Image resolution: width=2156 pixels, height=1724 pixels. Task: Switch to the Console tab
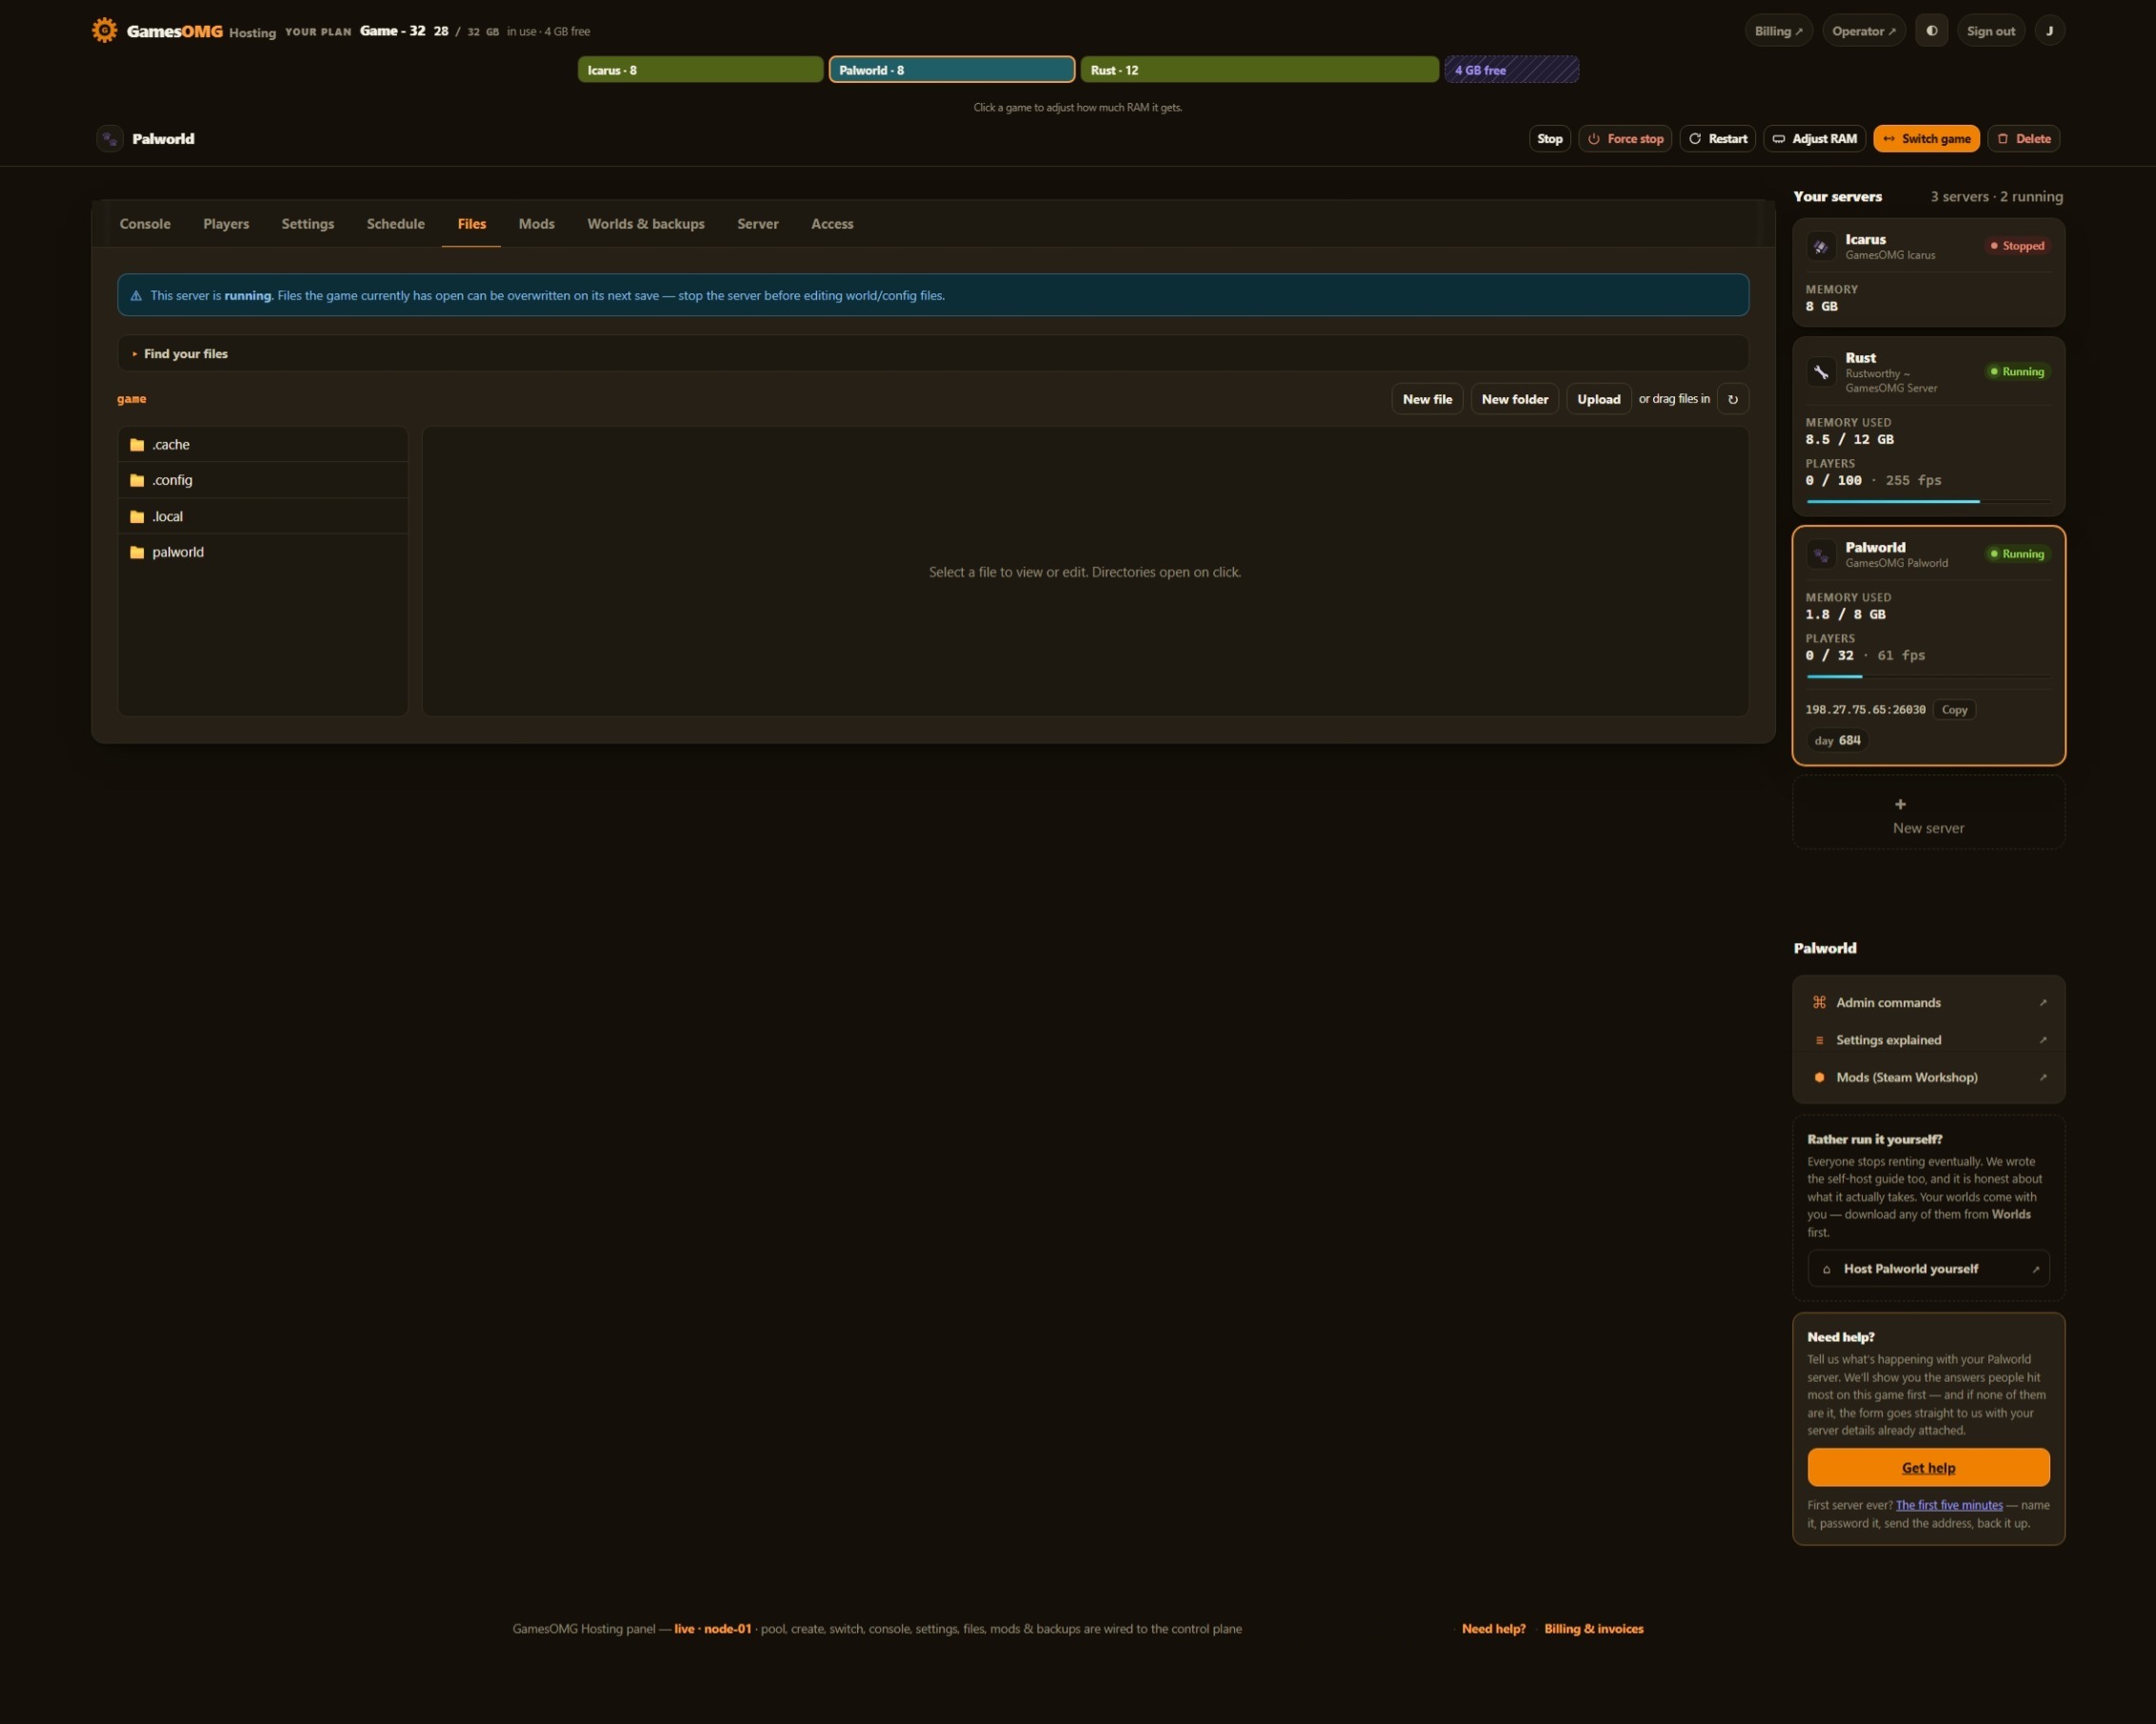click(145, 224)
